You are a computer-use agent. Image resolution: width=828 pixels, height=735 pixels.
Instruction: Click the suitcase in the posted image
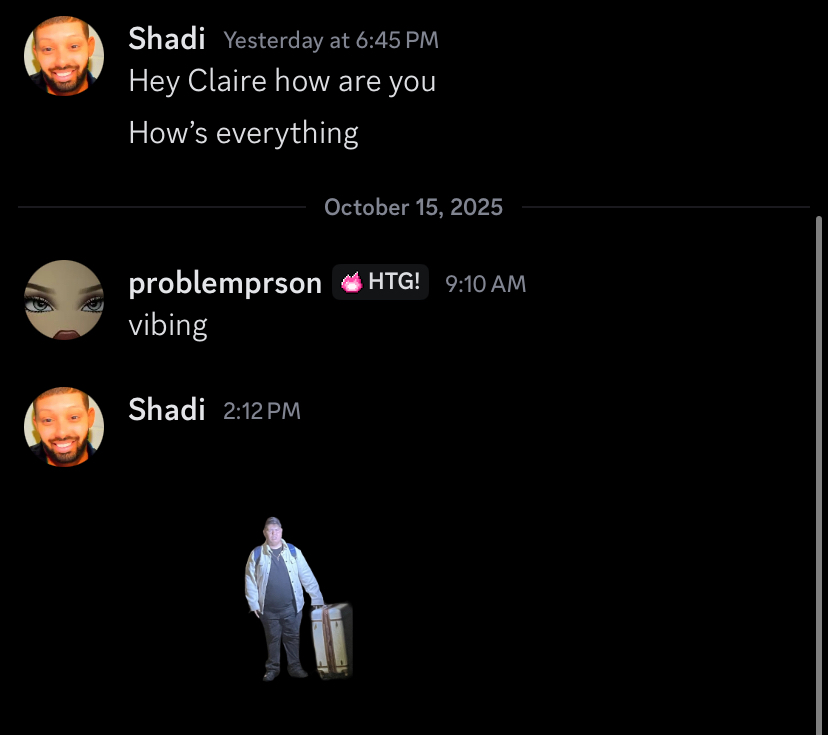(332, 641)
